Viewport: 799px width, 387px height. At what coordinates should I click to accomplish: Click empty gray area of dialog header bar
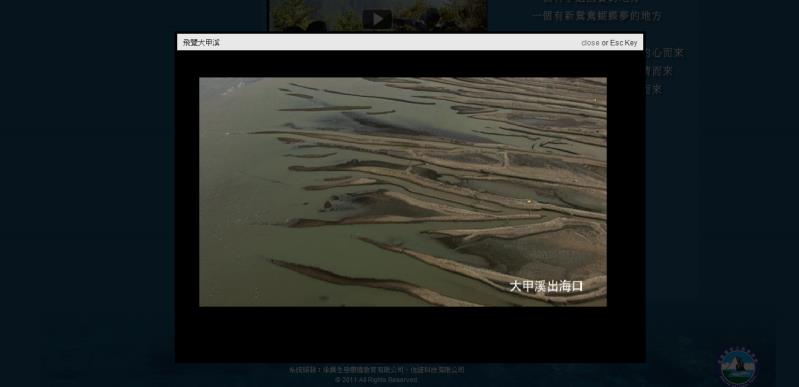pyautogui.click(x=397, y=43)
